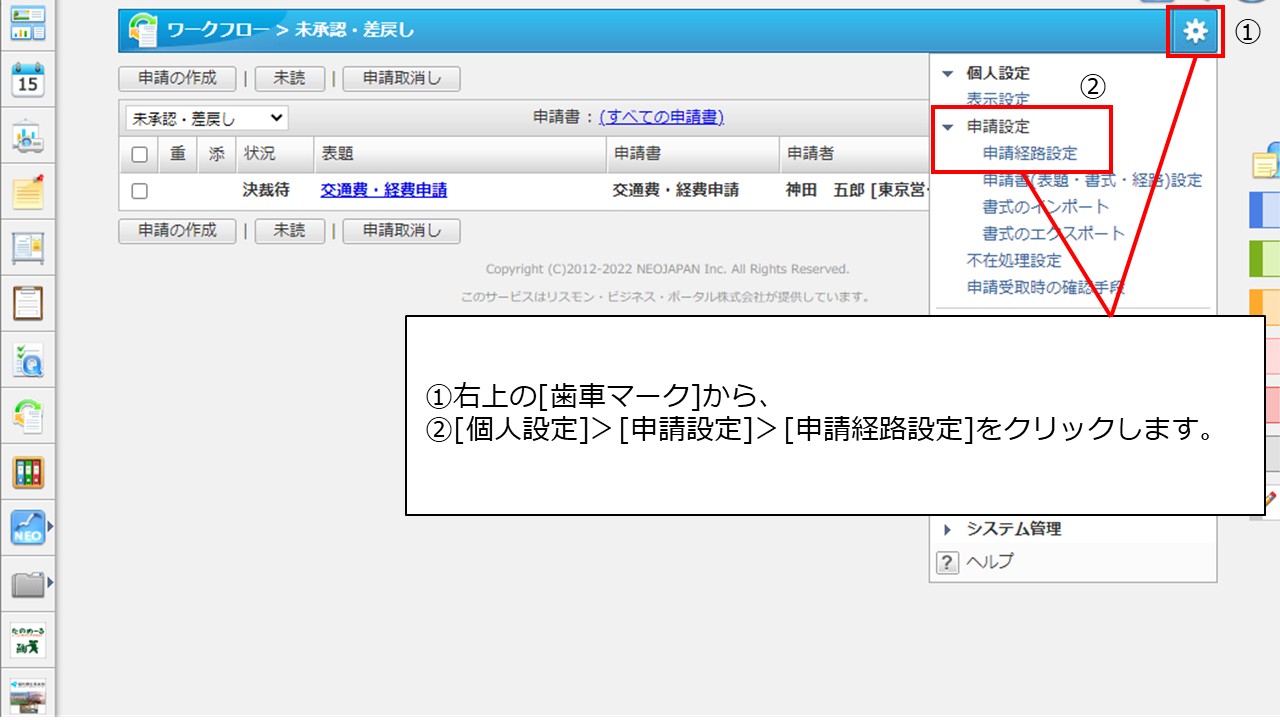Open the 交通費・経費申請 title link
Image resolution: width=1280 pixels, height=720 pixels.
coord(383,190)
